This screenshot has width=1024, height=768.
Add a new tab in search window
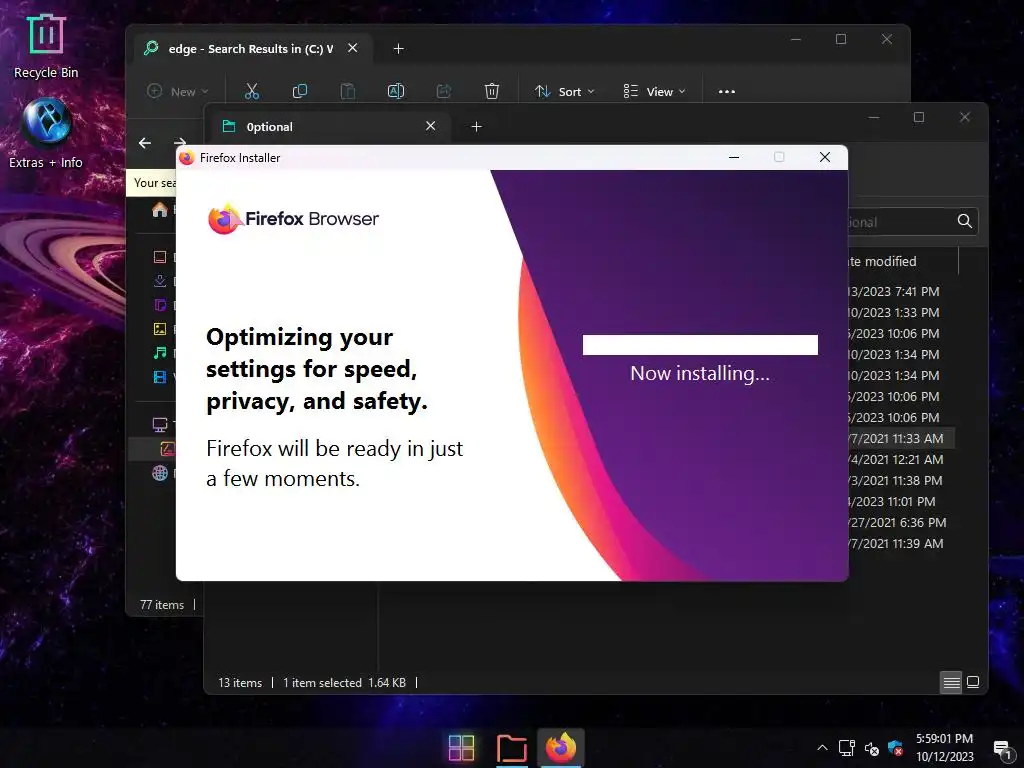pos(398,48)
